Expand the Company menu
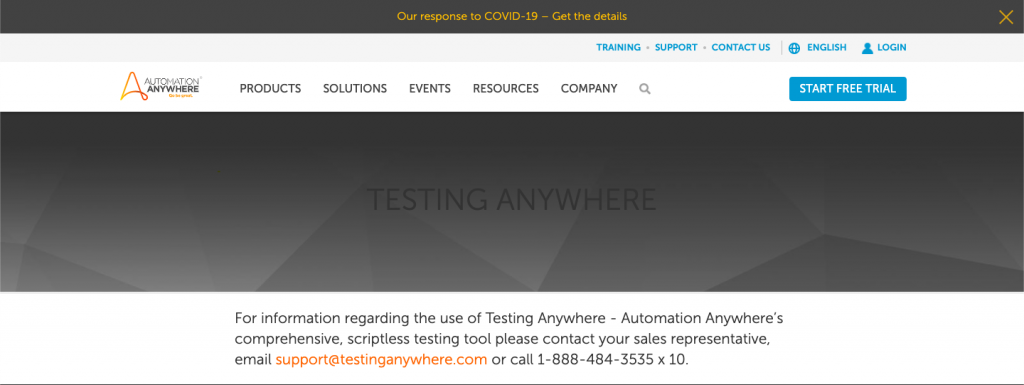 589,89
